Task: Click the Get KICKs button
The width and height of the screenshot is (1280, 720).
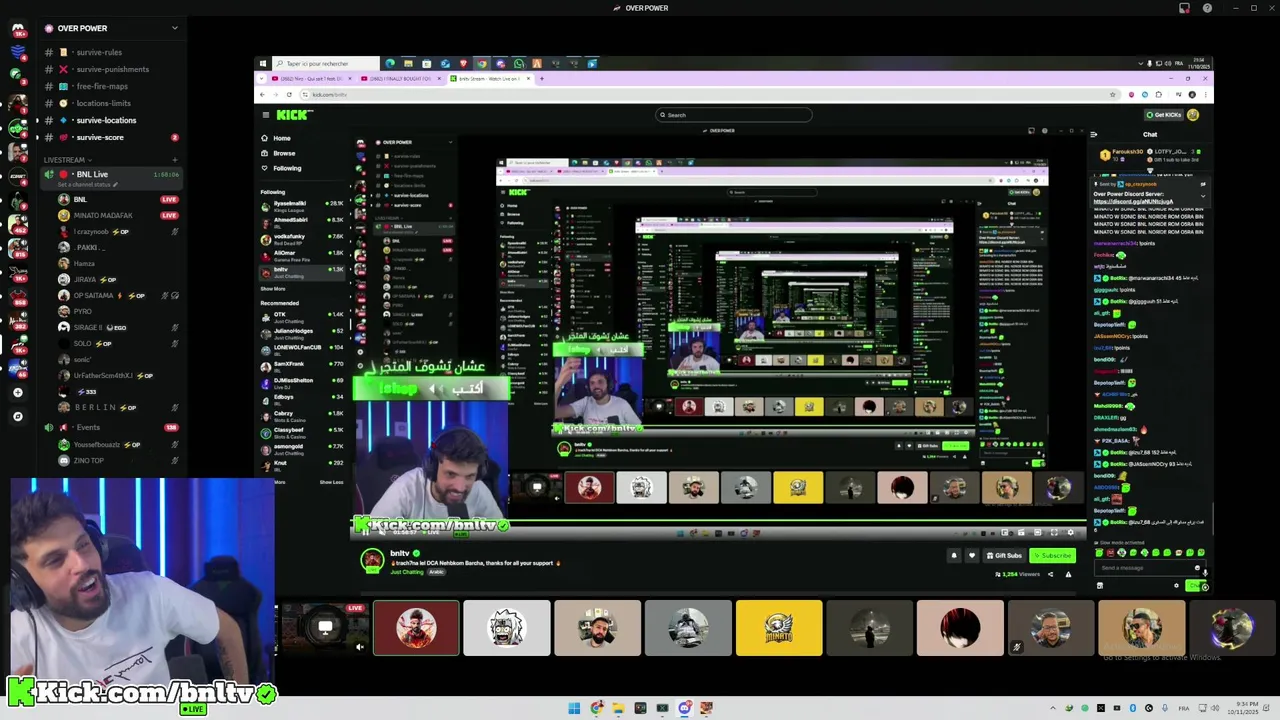Action: coord(1165,115)
